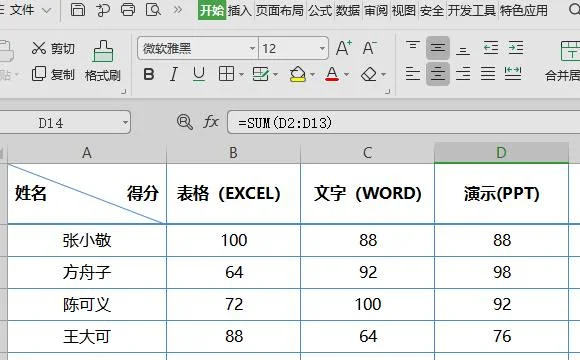Viewport: 580px width, 360px height.
Task: Switch to the 开始 tab
Action: [212, 10]
